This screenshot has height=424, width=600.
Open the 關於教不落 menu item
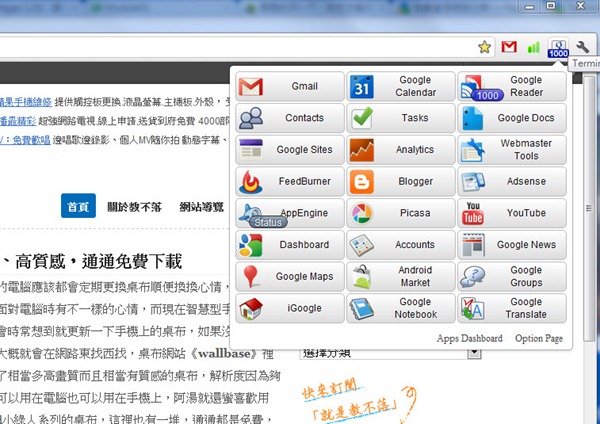pos(134,207)
